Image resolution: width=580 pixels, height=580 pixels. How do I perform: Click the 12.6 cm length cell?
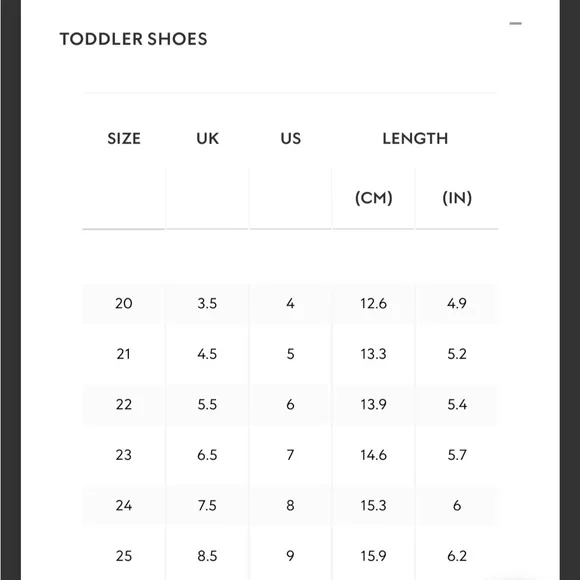tap(374, 304)
